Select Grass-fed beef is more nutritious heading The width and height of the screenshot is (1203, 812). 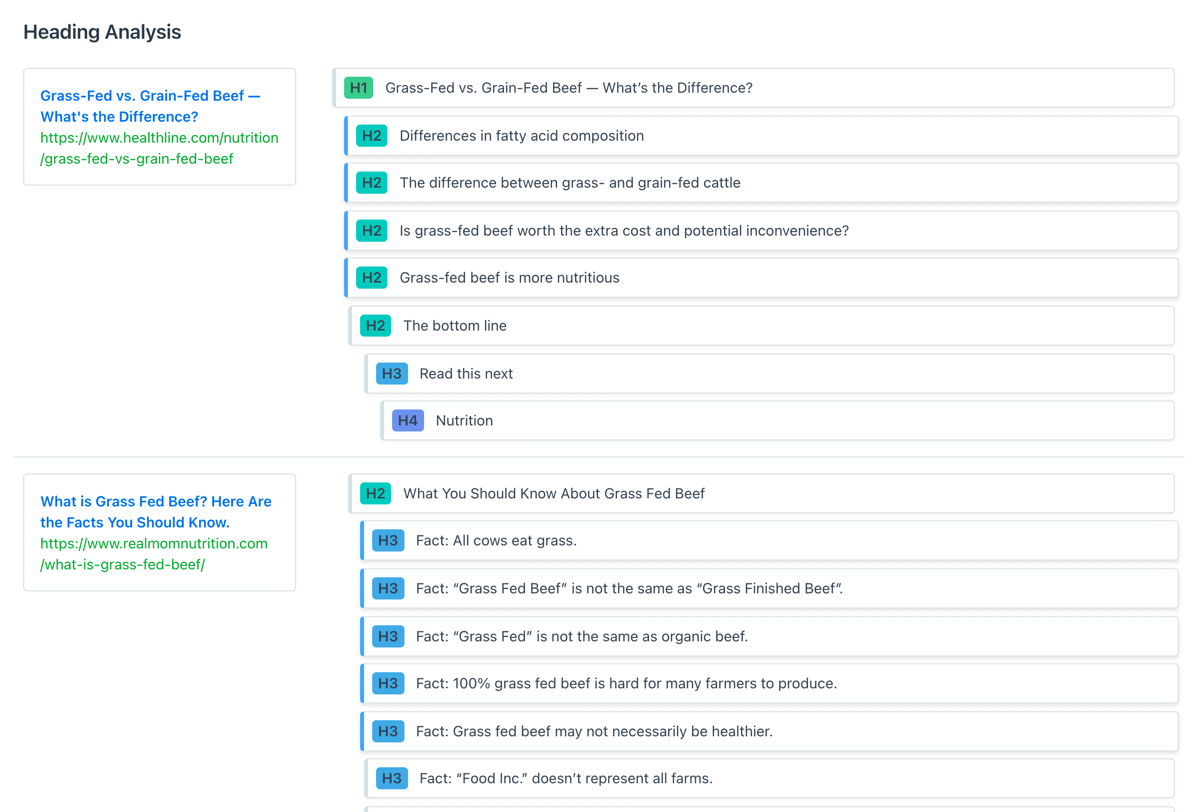(x=509, y=278)
